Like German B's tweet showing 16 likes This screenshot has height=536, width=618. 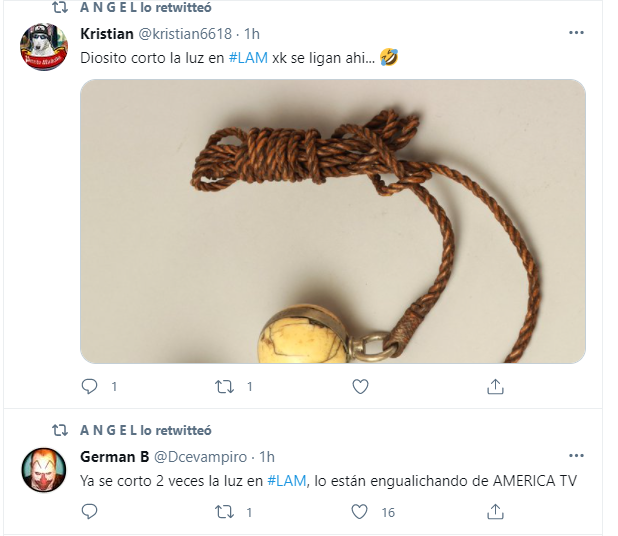359,512
